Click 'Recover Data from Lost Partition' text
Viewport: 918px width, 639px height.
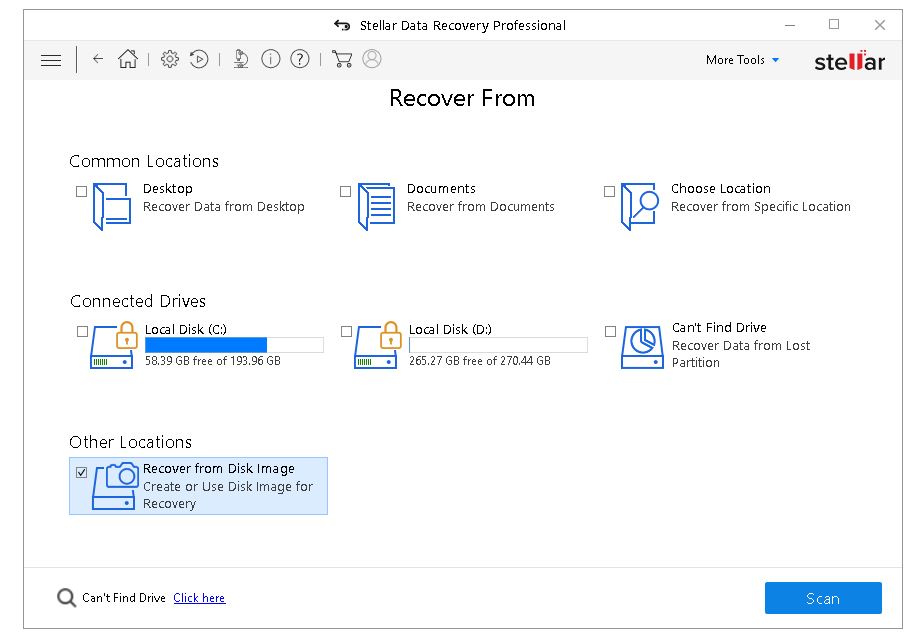[x=741, y=354]
